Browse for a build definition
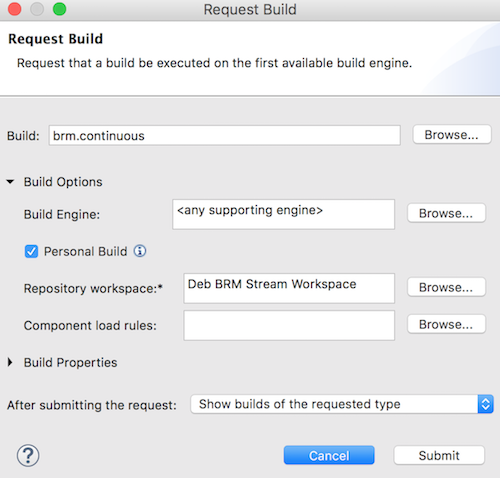This screenshot has width=500, height=478. click(452, 135)
